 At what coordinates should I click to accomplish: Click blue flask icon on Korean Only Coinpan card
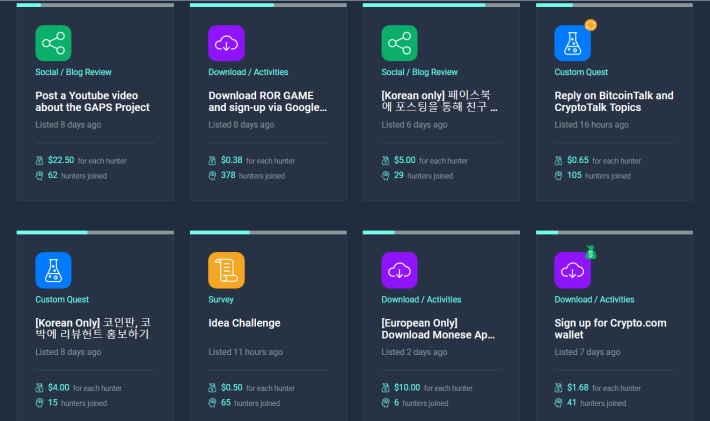(53, 270)
